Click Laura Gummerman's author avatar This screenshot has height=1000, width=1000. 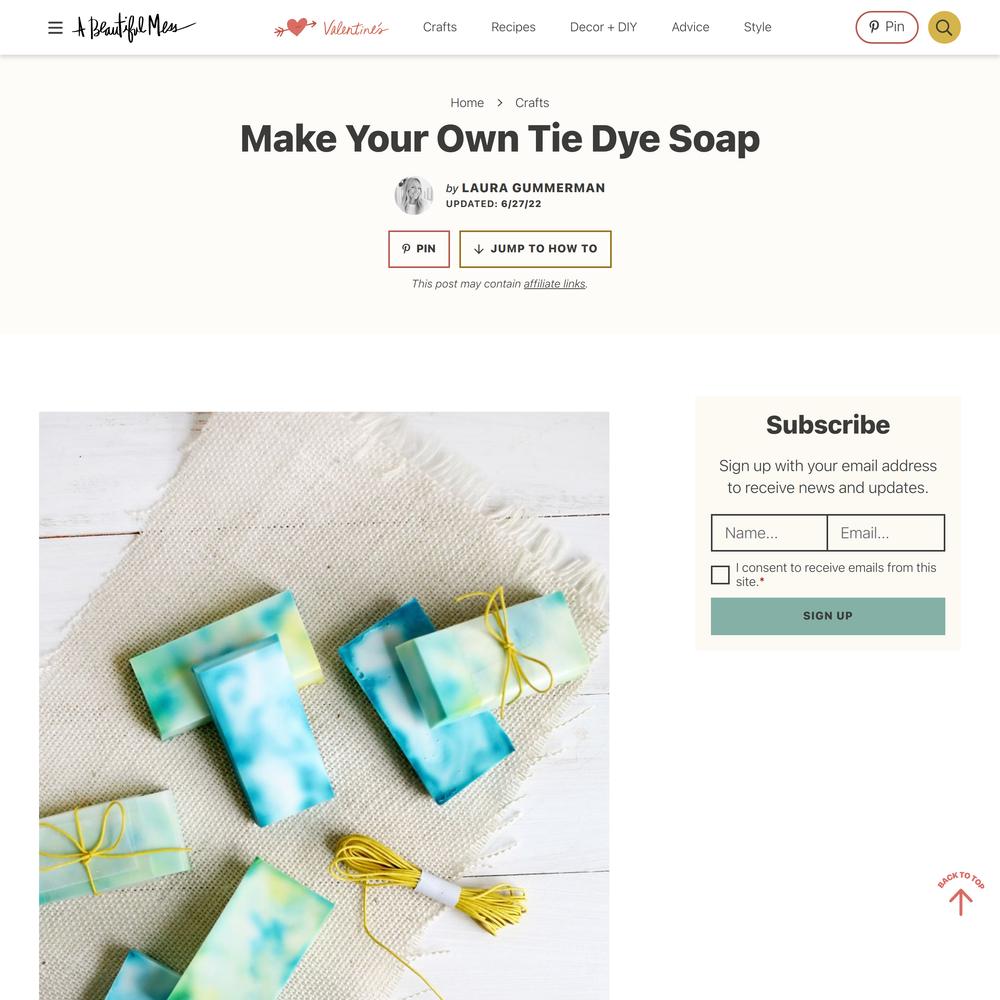click(413, 195)
